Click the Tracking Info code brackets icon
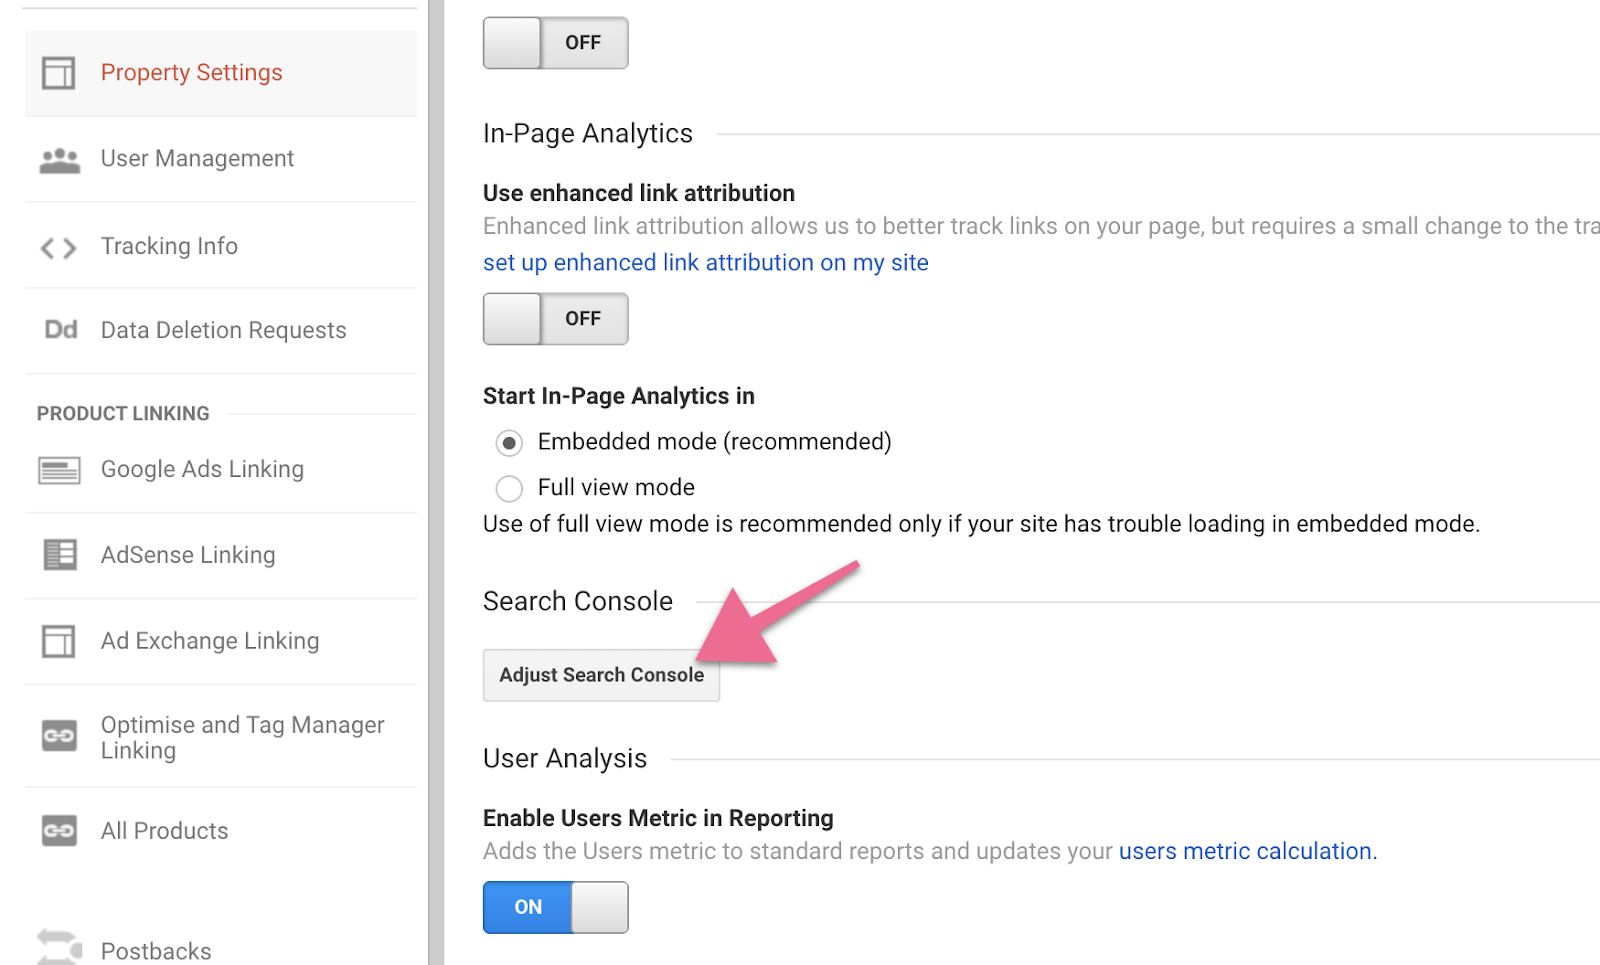 coord(58,248)
